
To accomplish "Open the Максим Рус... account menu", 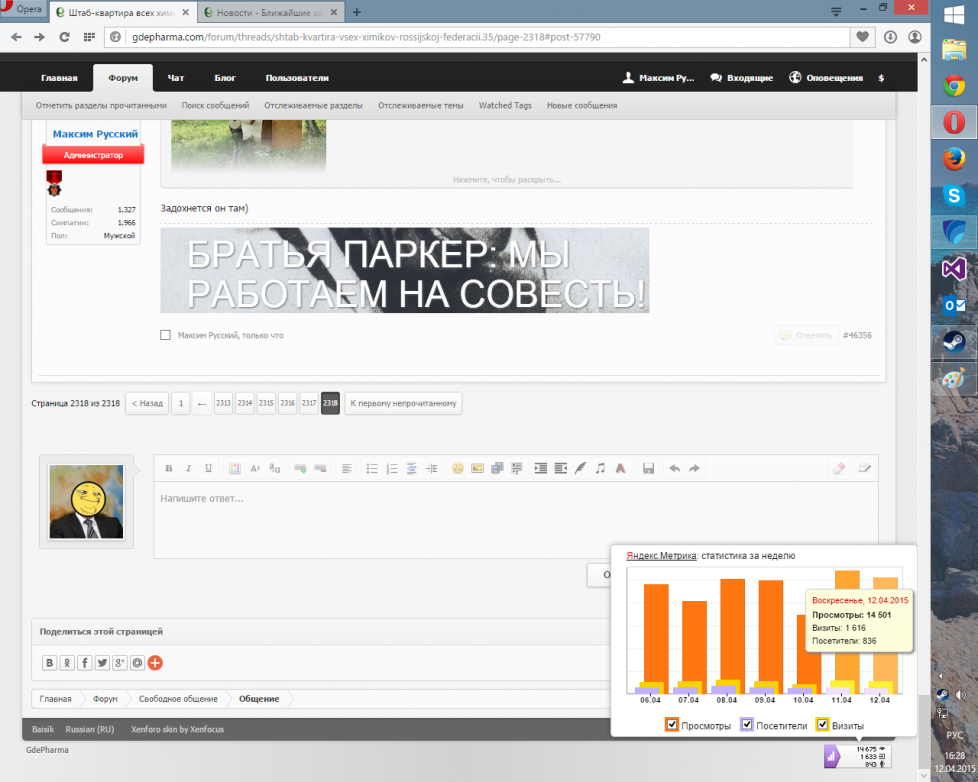I will pos(657,78).
